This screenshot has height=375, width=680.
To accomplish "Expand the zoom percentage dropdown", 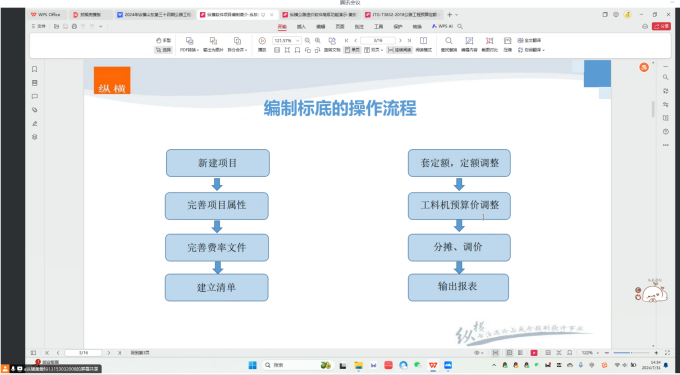I will pos(298,40).
